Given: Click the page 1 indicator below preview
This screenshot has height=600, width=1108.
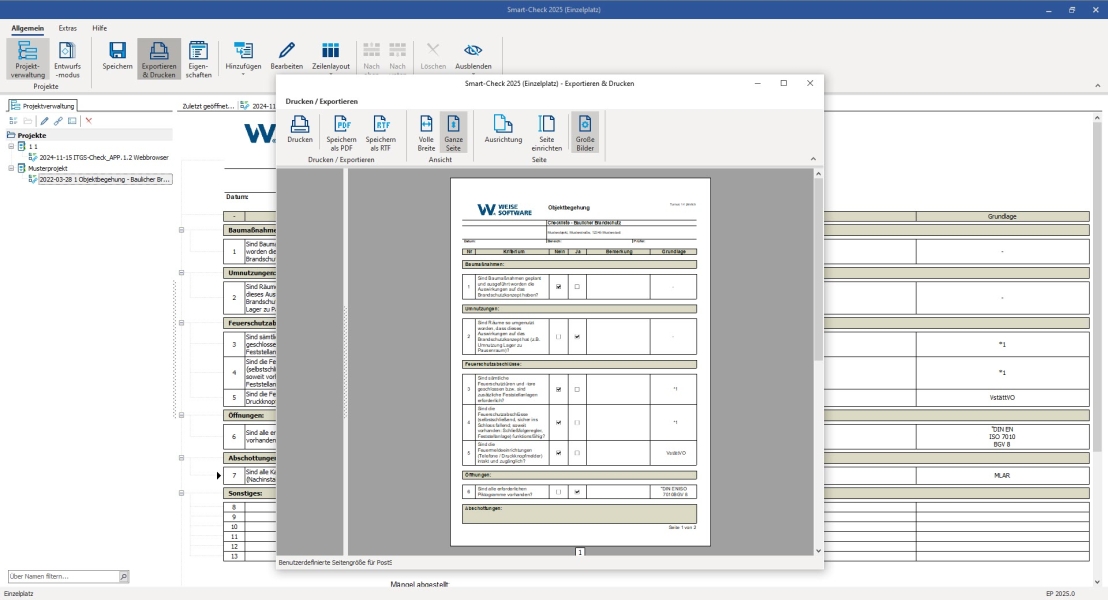Looking at the screenshot, I should [580, 552].
